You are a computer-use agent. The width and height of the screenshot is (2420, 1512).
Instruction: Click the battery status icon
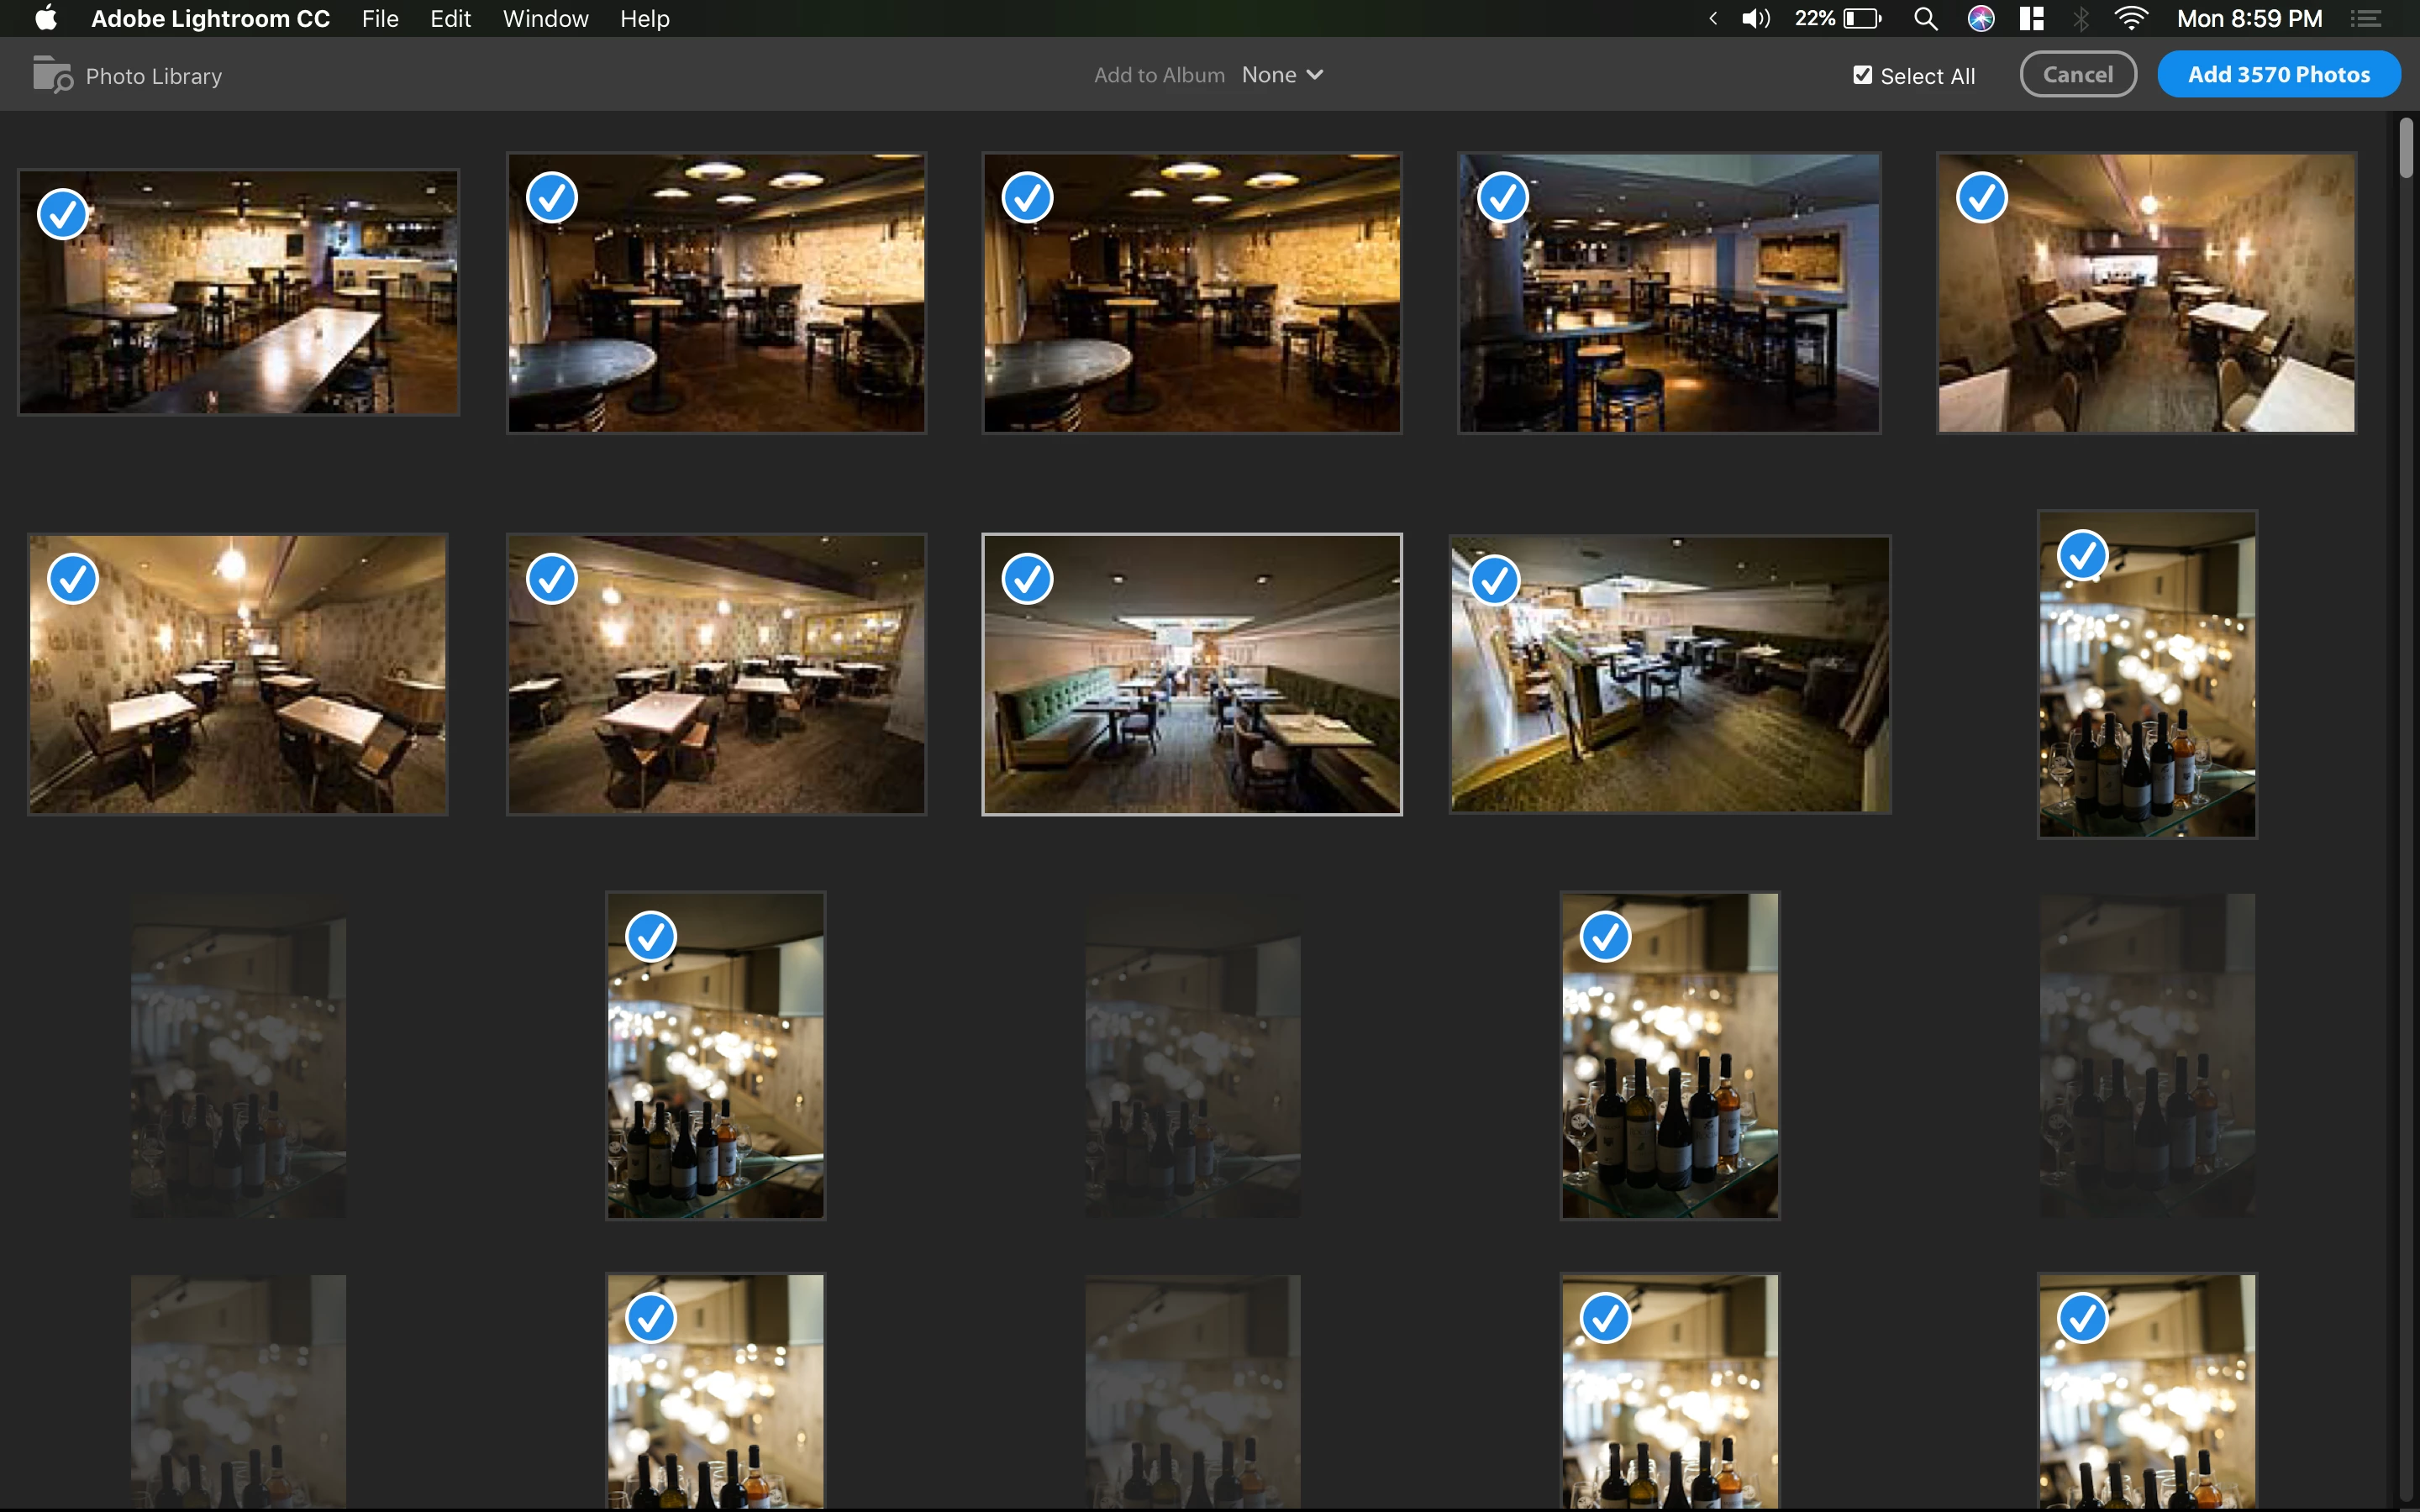pos(1862,19)
